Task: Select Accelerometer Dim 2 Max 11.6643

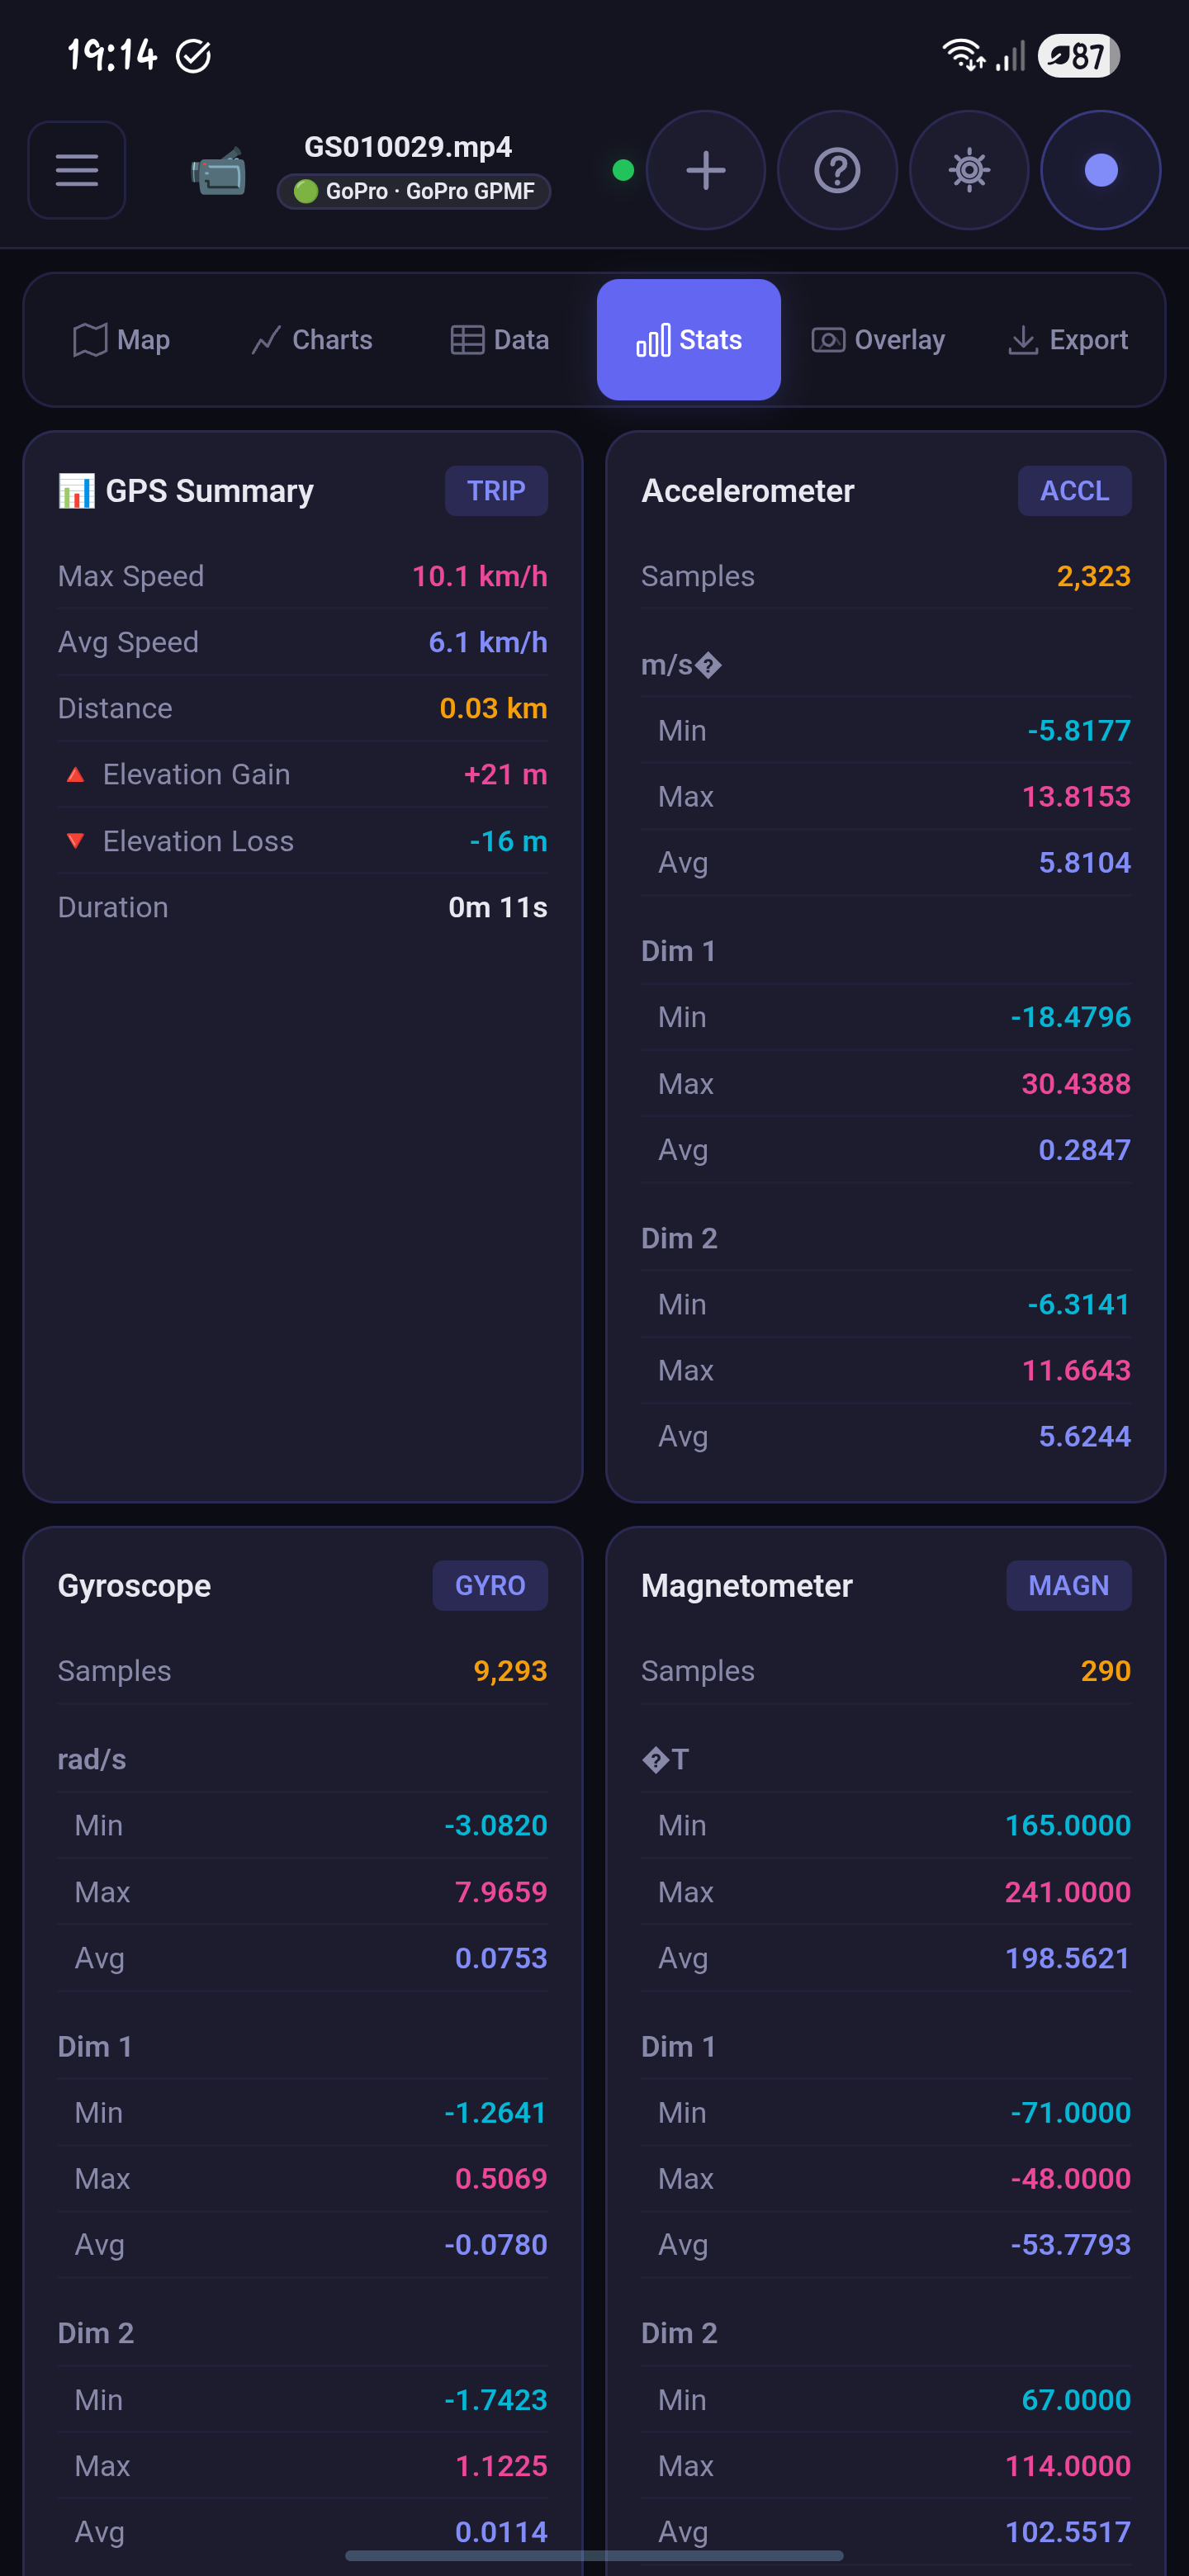Action: pos(1076,1370)
